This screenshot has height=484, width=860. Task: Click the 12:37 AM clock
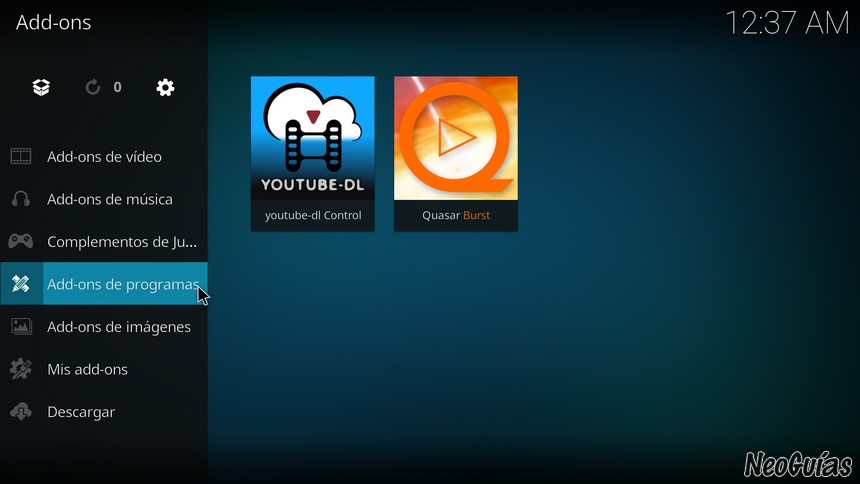[x=787, y=23]
